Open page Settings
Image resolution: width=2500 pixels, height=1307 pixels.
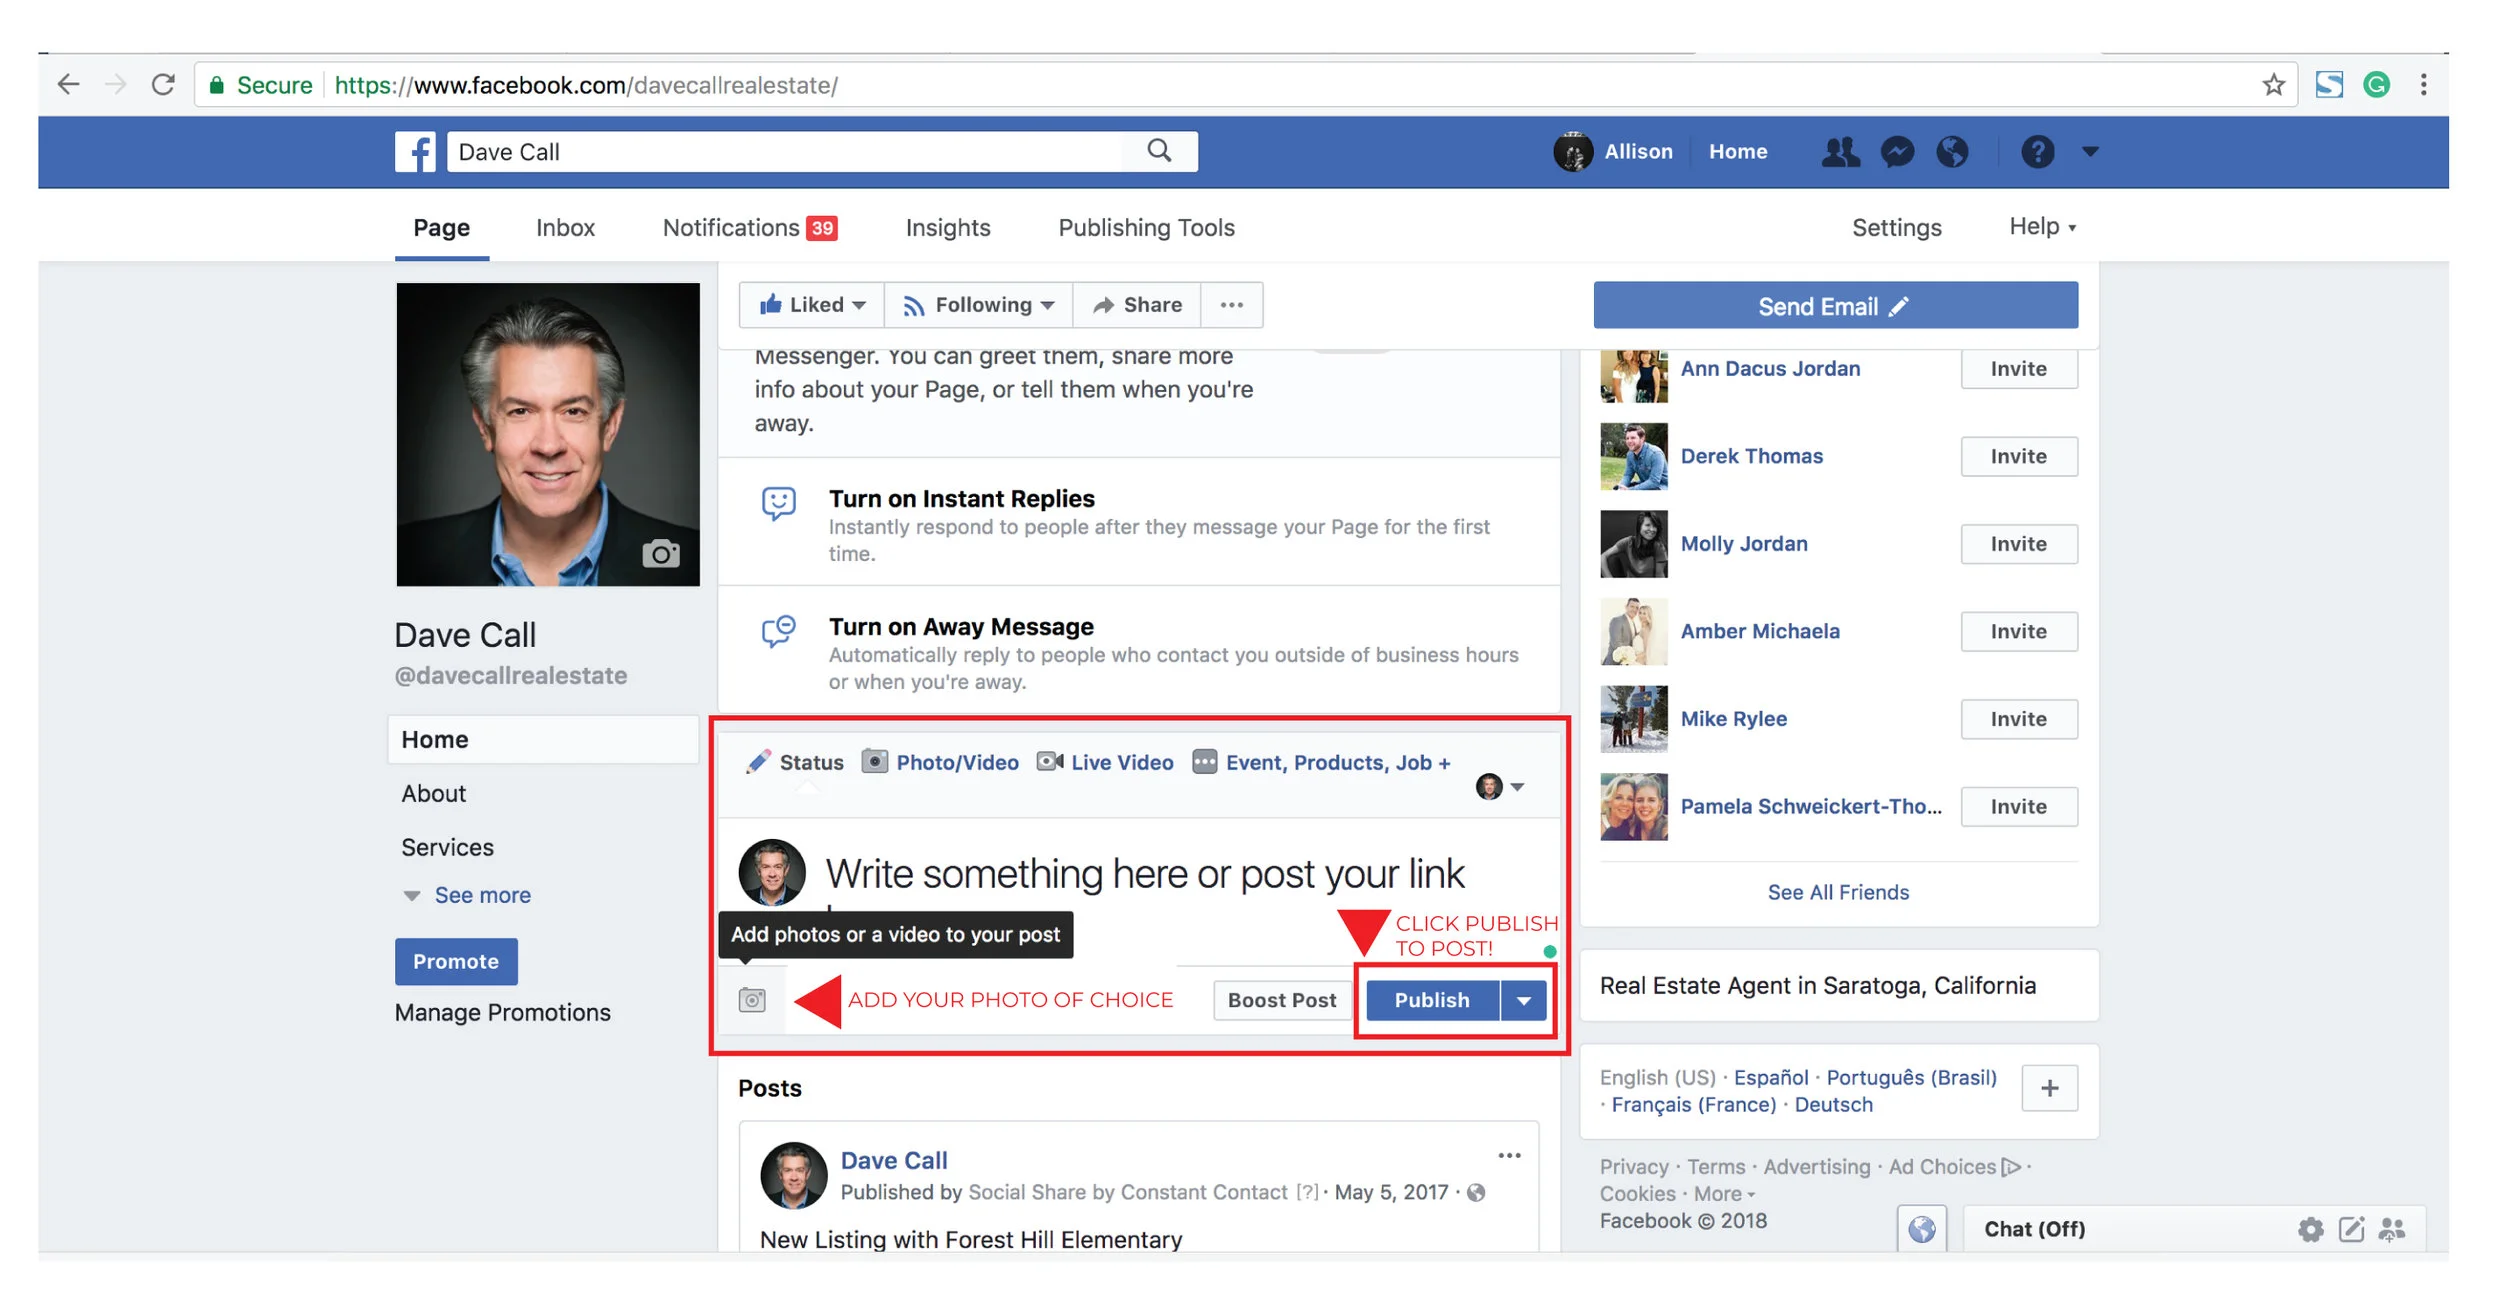1896,228
